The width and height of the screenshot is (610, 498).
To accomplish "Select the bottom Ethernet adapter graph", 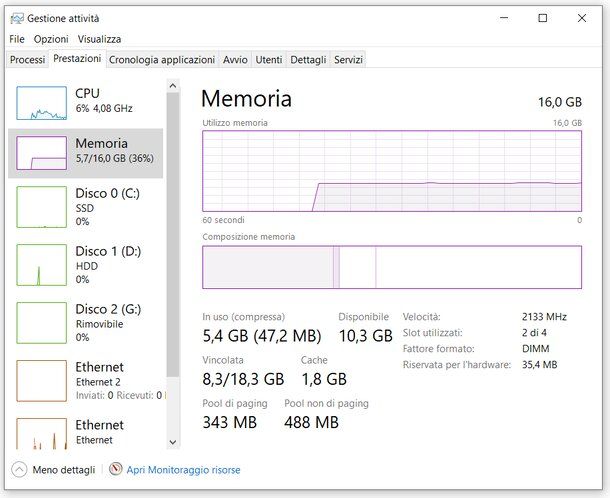I will (x=41, y=434).
